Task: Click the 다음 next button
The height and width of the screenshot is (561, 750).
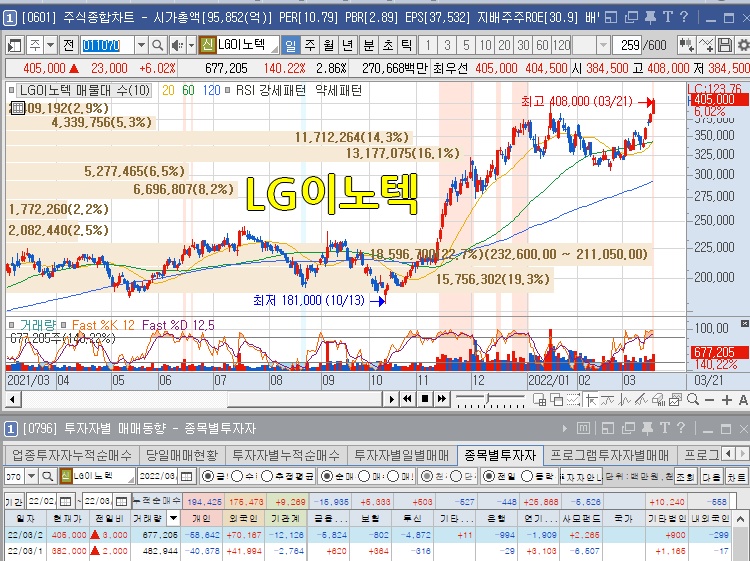Action: click(711, 477)
